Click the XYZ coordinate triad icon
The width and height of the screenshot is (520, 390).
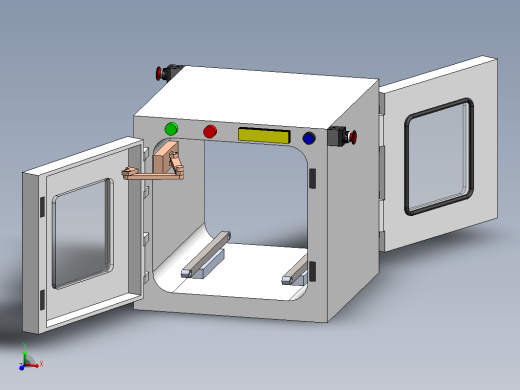click(x=30, y=357)
